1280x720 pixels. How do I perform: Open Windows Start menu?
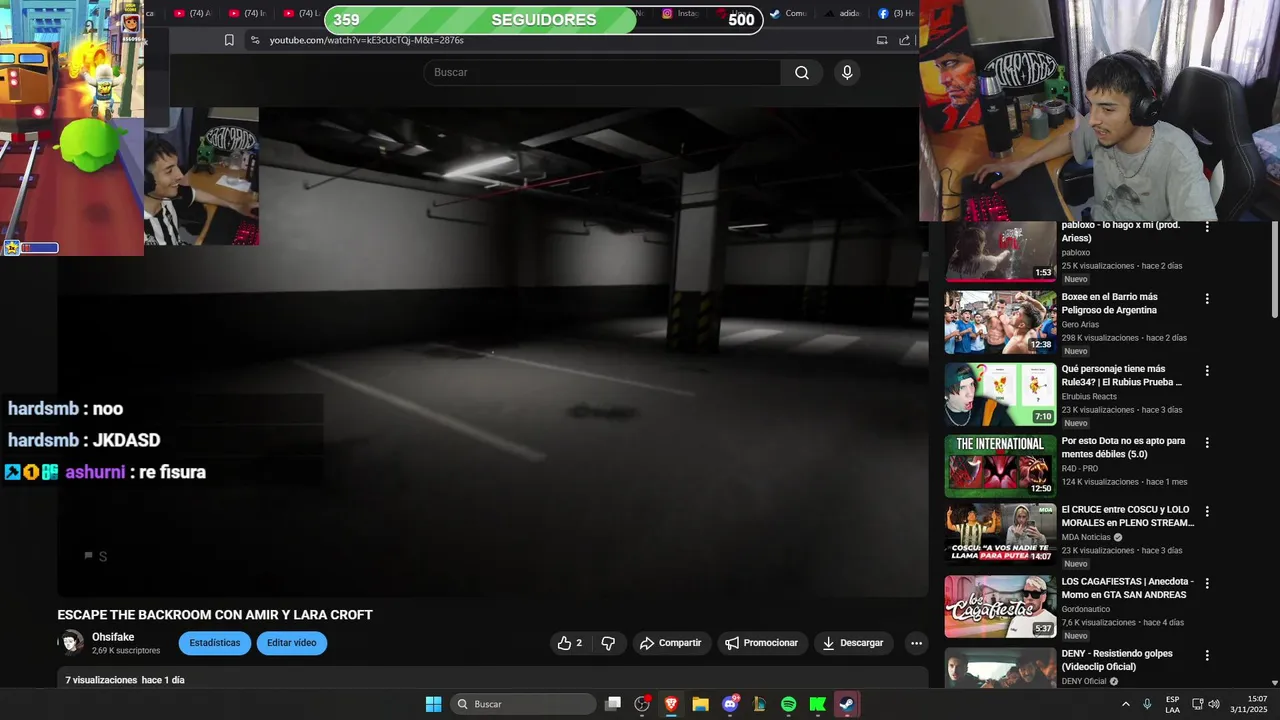(433, 704)
